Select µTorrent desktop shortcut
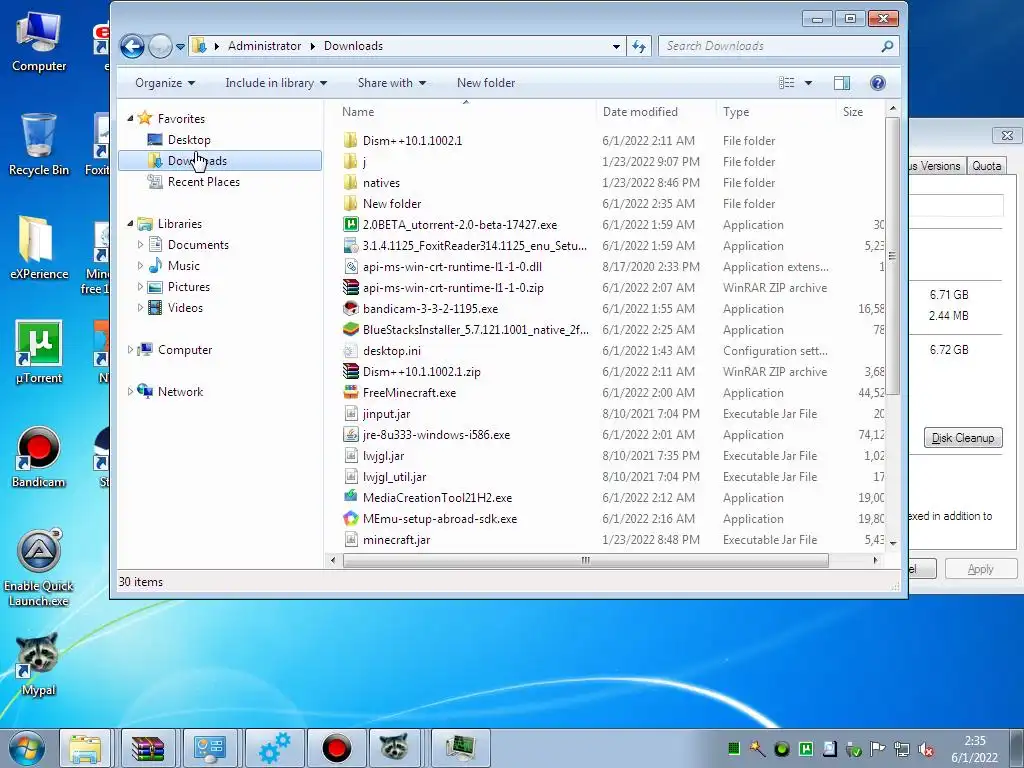 [39, 351]
